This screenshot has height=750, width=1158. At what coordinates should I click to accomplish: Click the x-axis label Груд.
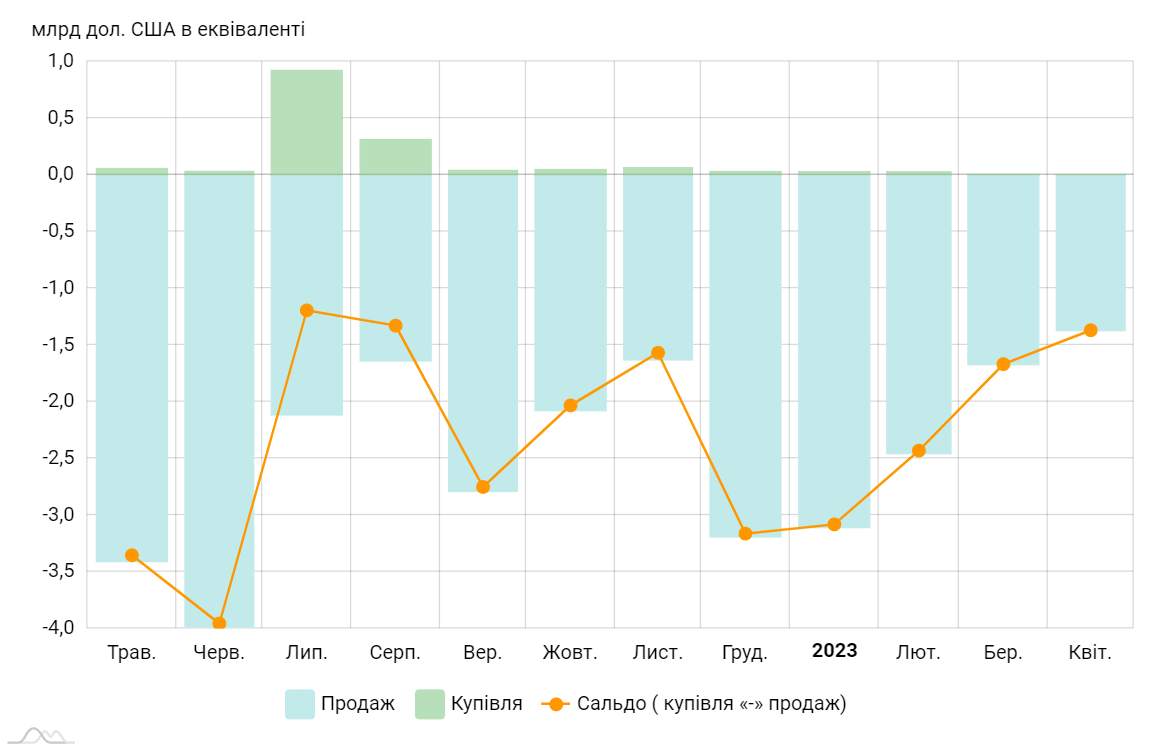745,653
